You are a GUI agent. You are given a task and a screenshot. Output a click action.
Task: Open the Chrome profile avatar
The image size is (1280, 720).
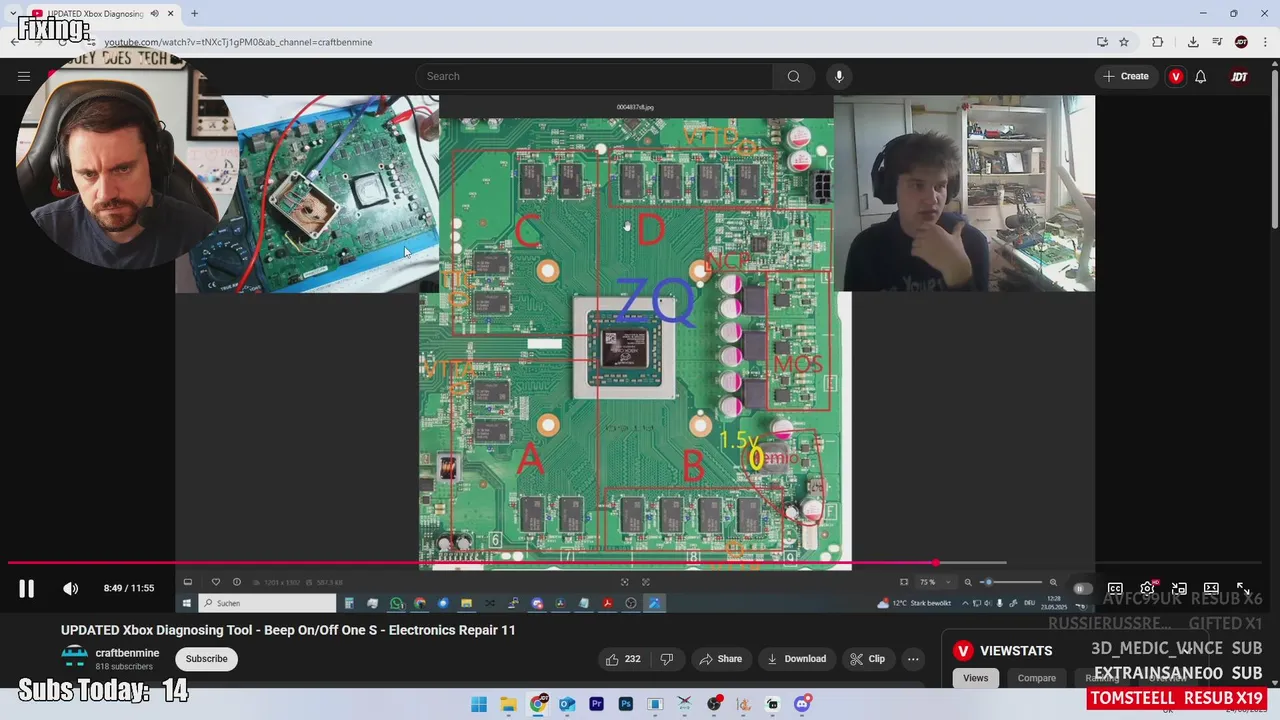[1241, 42]
